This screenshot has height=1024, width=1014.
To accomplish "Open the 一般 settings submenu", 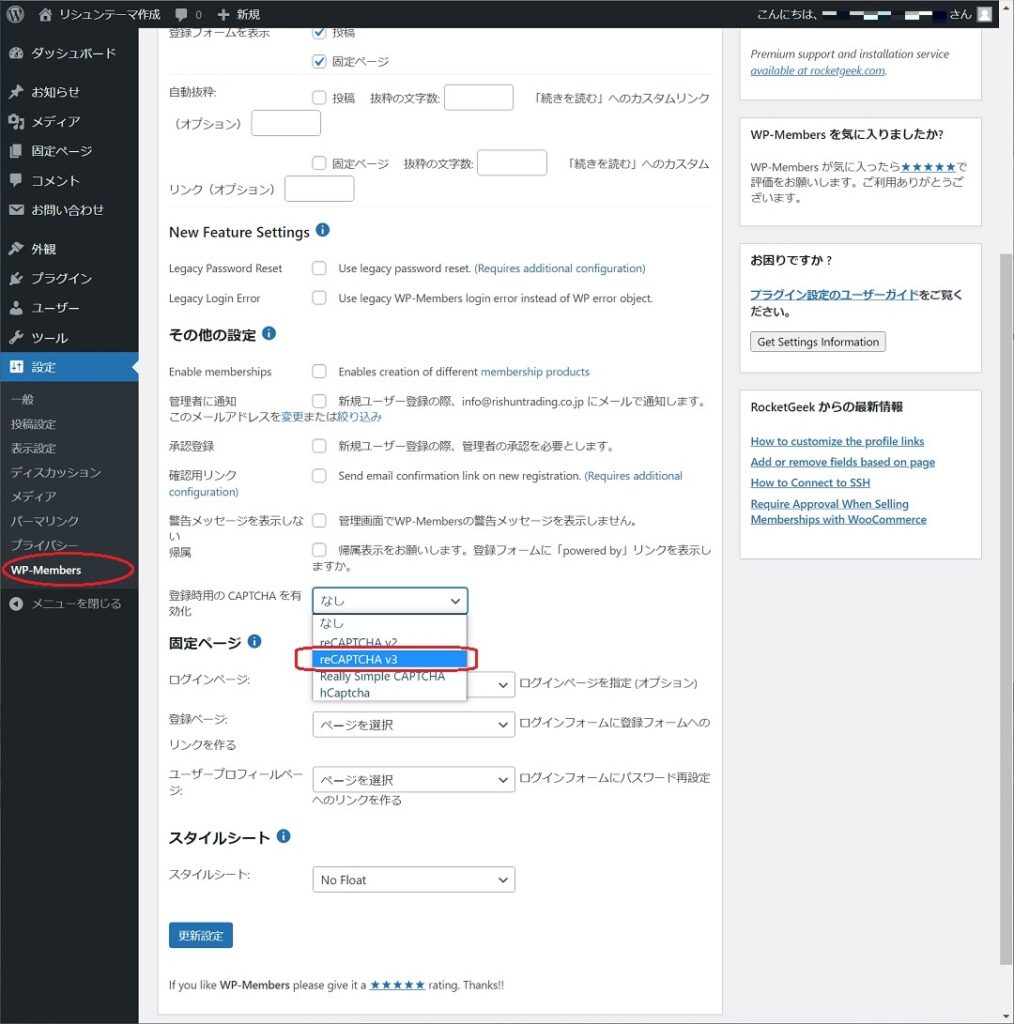I will click(x=22, y=399).
